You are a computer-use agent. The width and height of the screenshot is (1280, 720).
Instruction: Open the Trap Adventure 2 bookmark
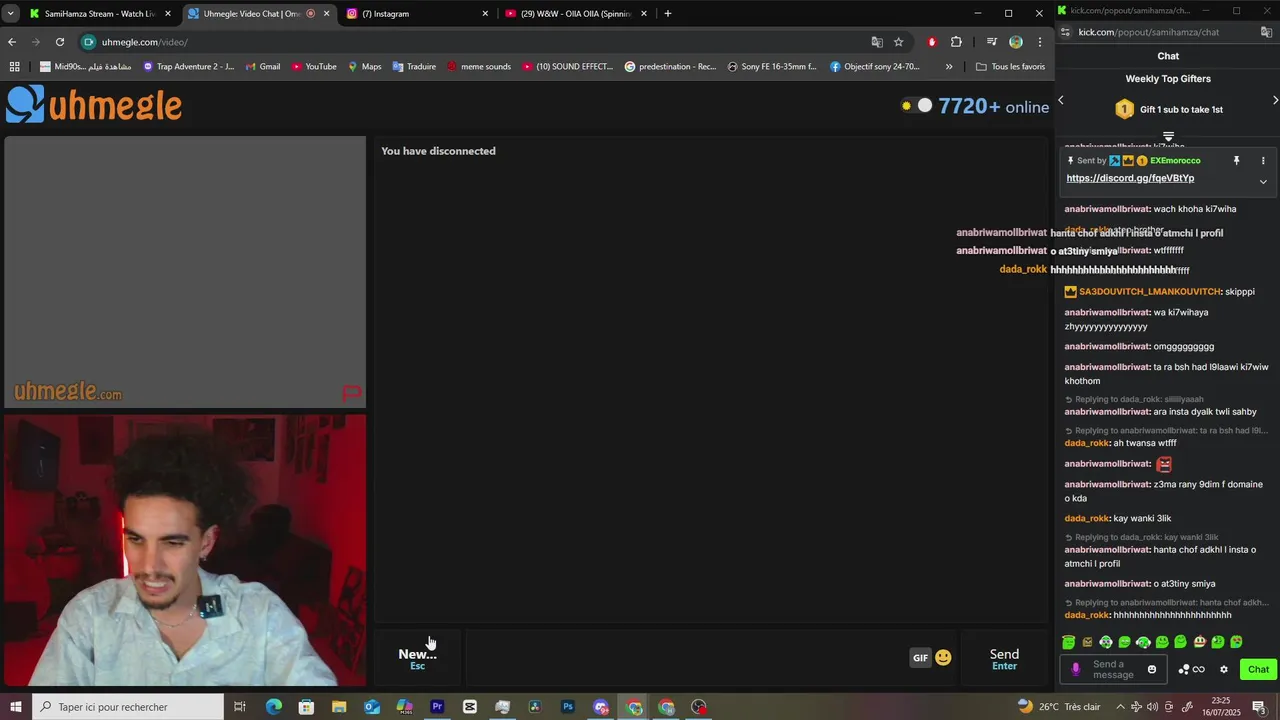click(x=189, y=67)
